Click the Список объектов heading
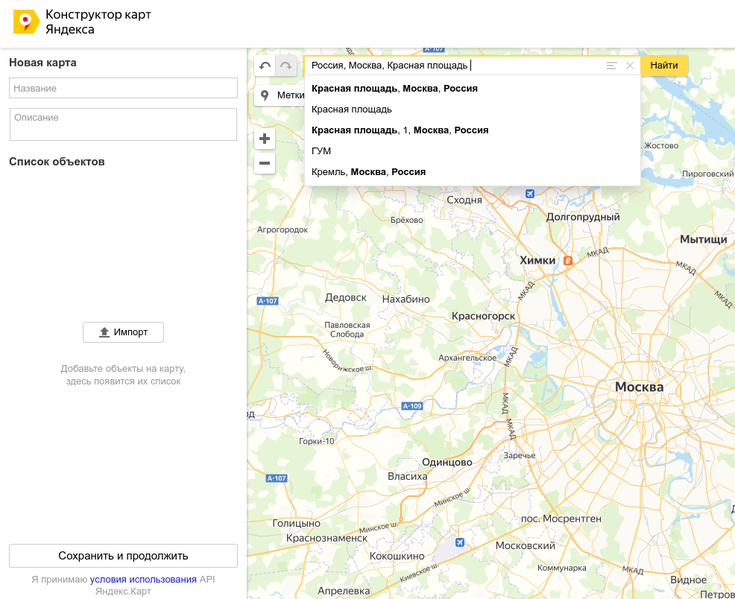735x599 pixels. tap(57, 162)
